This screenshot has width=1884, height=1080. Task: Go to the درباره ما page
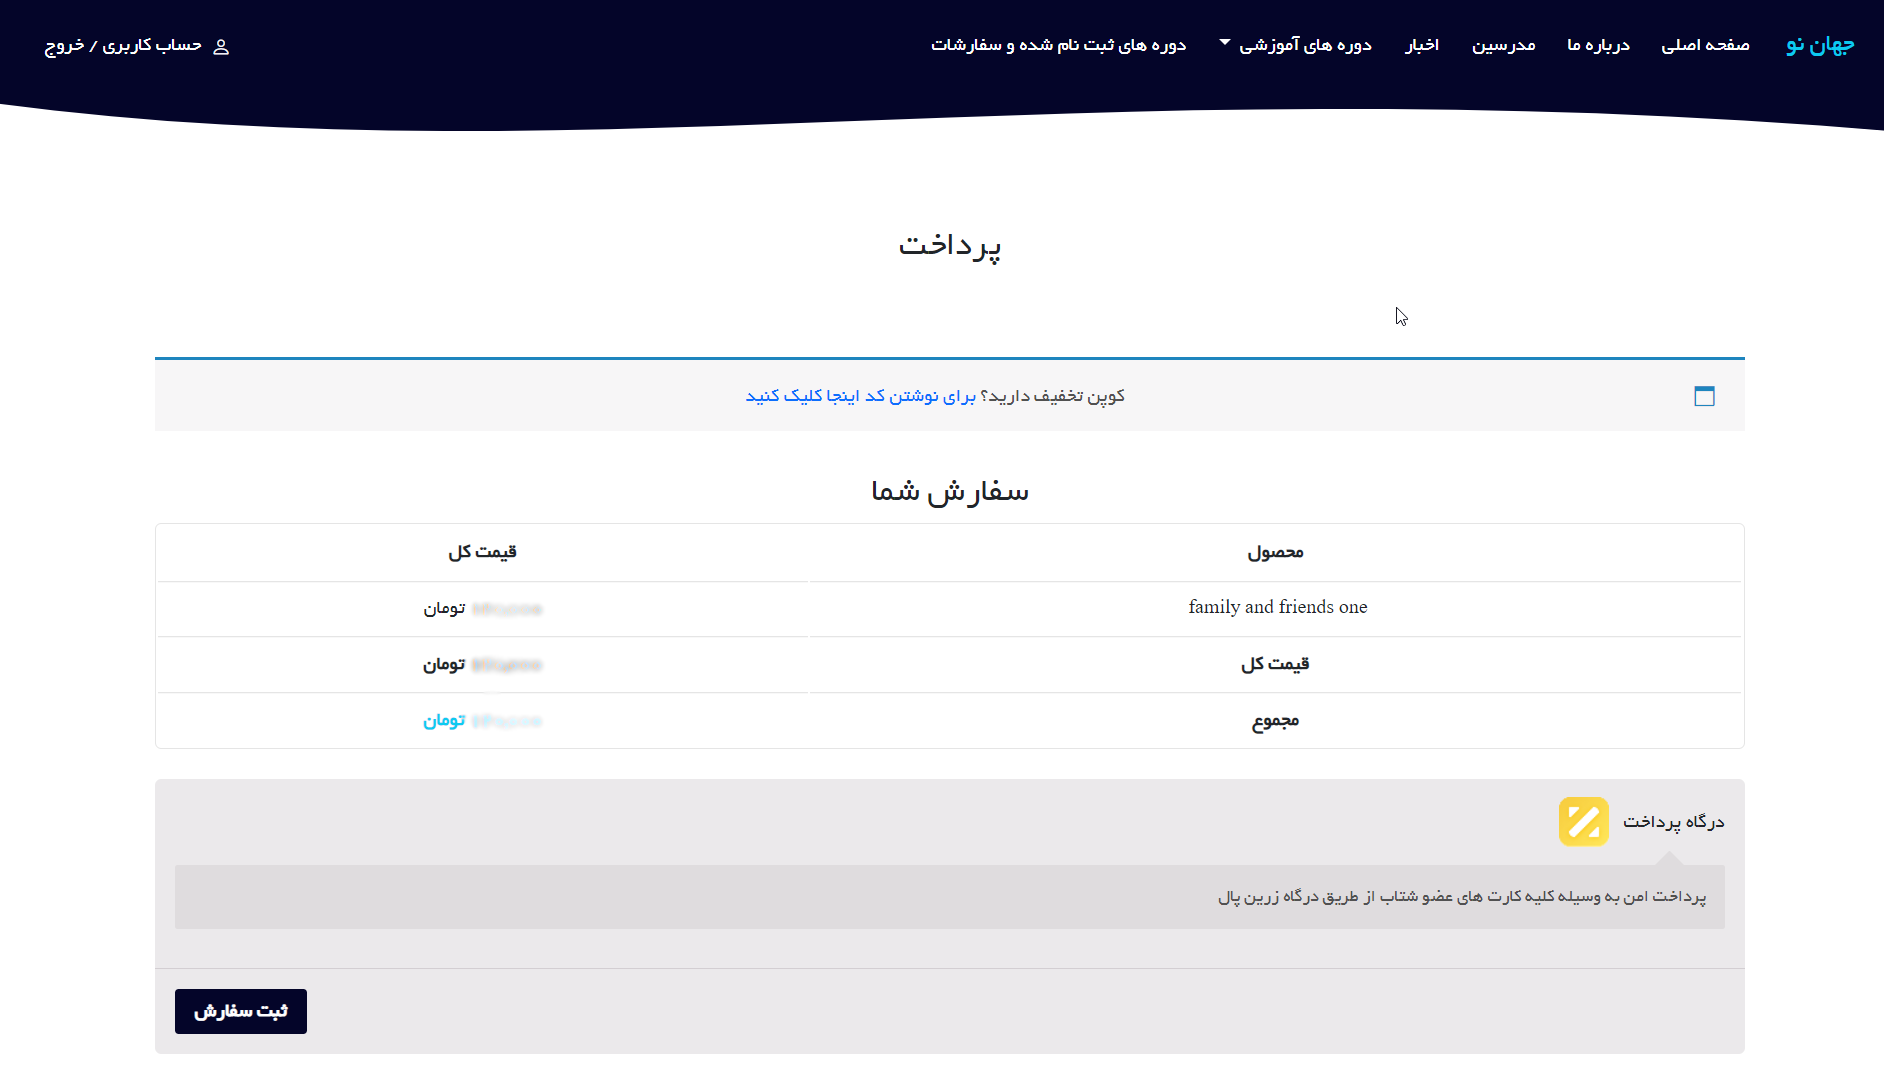point(1598,45)
